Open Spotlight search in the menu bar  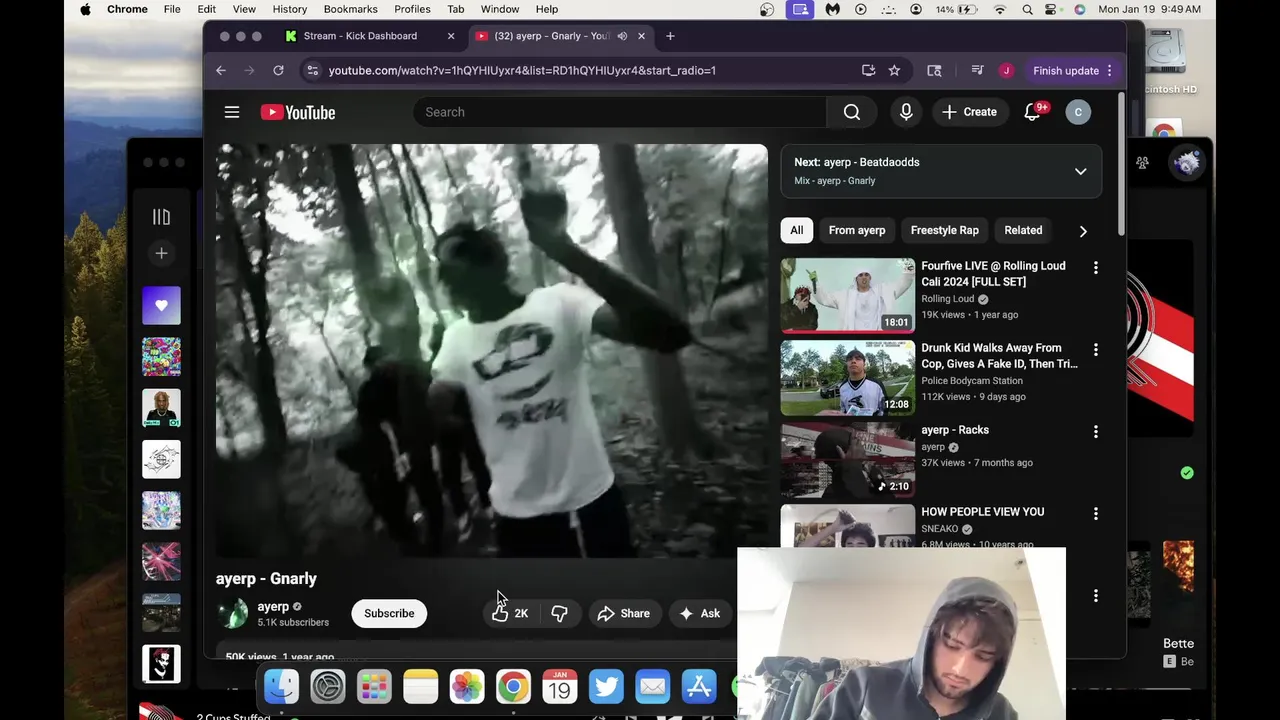click(x=1027, y=9)
